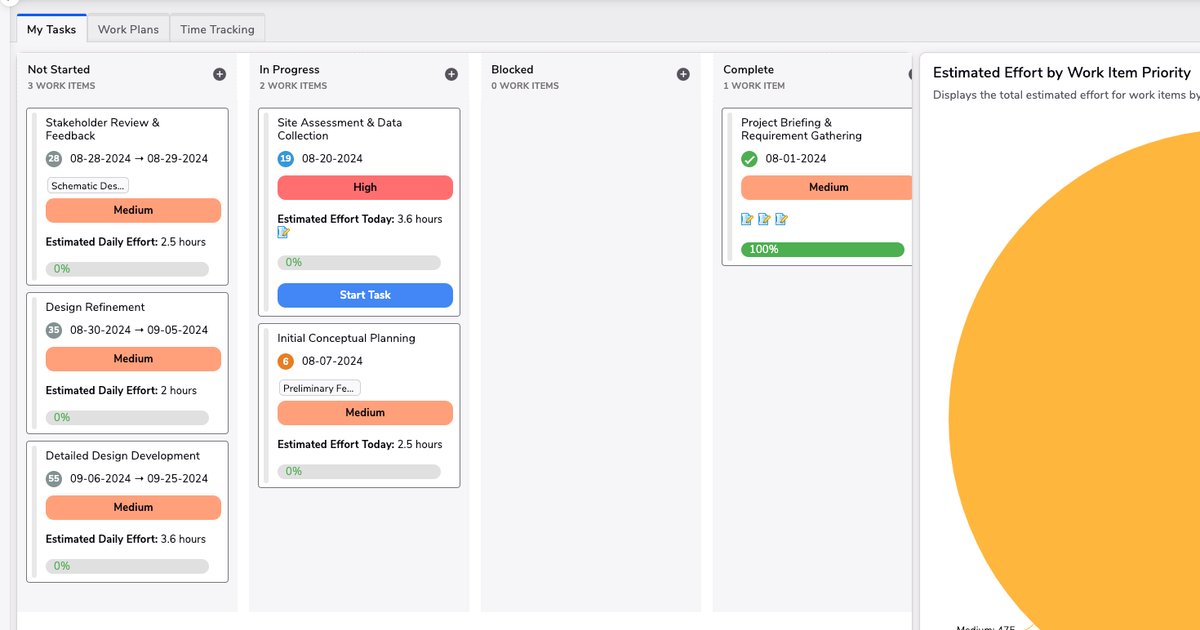Click the 55 day badge on Detailed Design Development
Screen dimensions: 1200x630
(54, 479)
